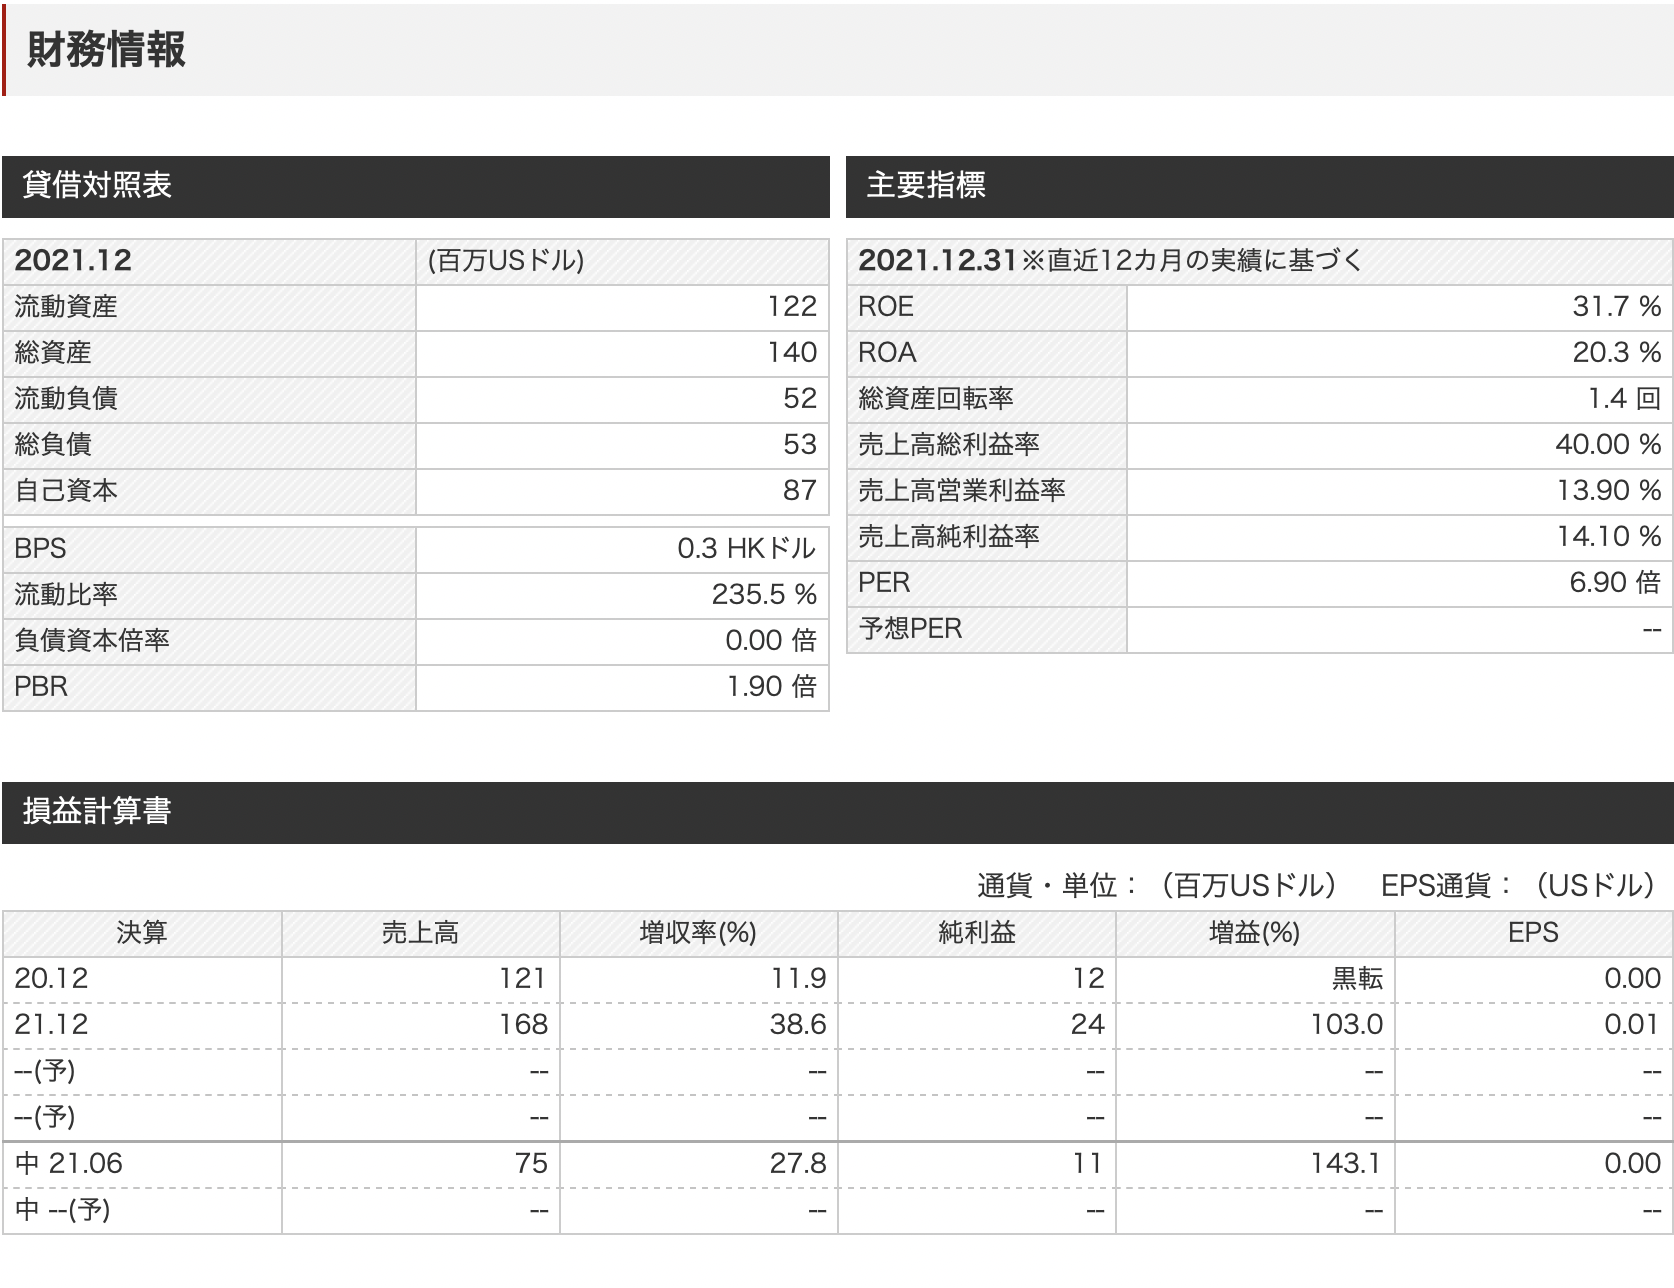
Task: Click the BPS row label
Action: 209,549
